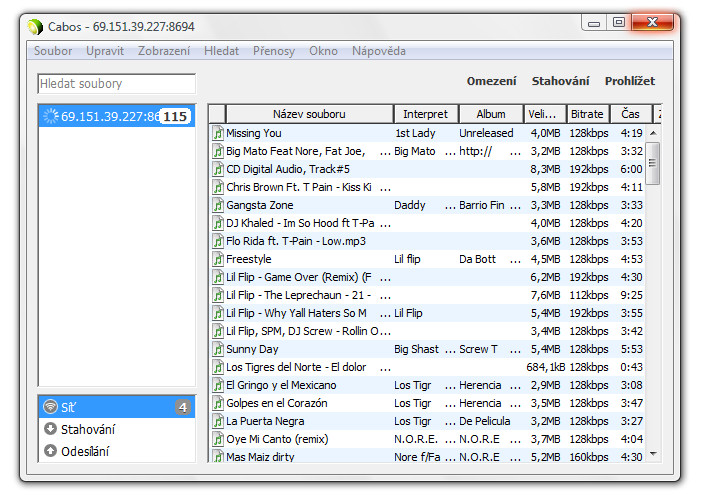Click the 1st Lady interpret cell
Viewport: 703px width, 497px height.
coord(415,133)
